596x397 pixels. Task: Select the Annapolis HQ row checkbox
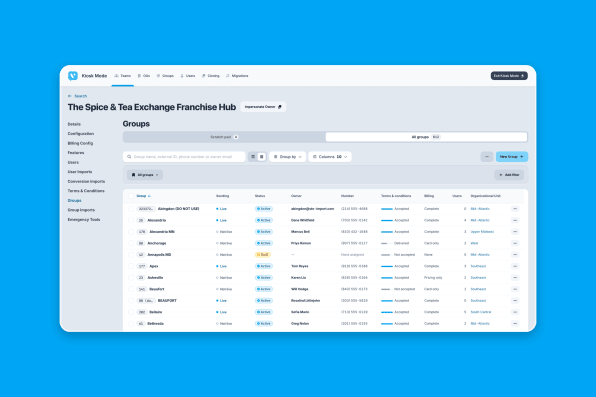pos(131,255)
